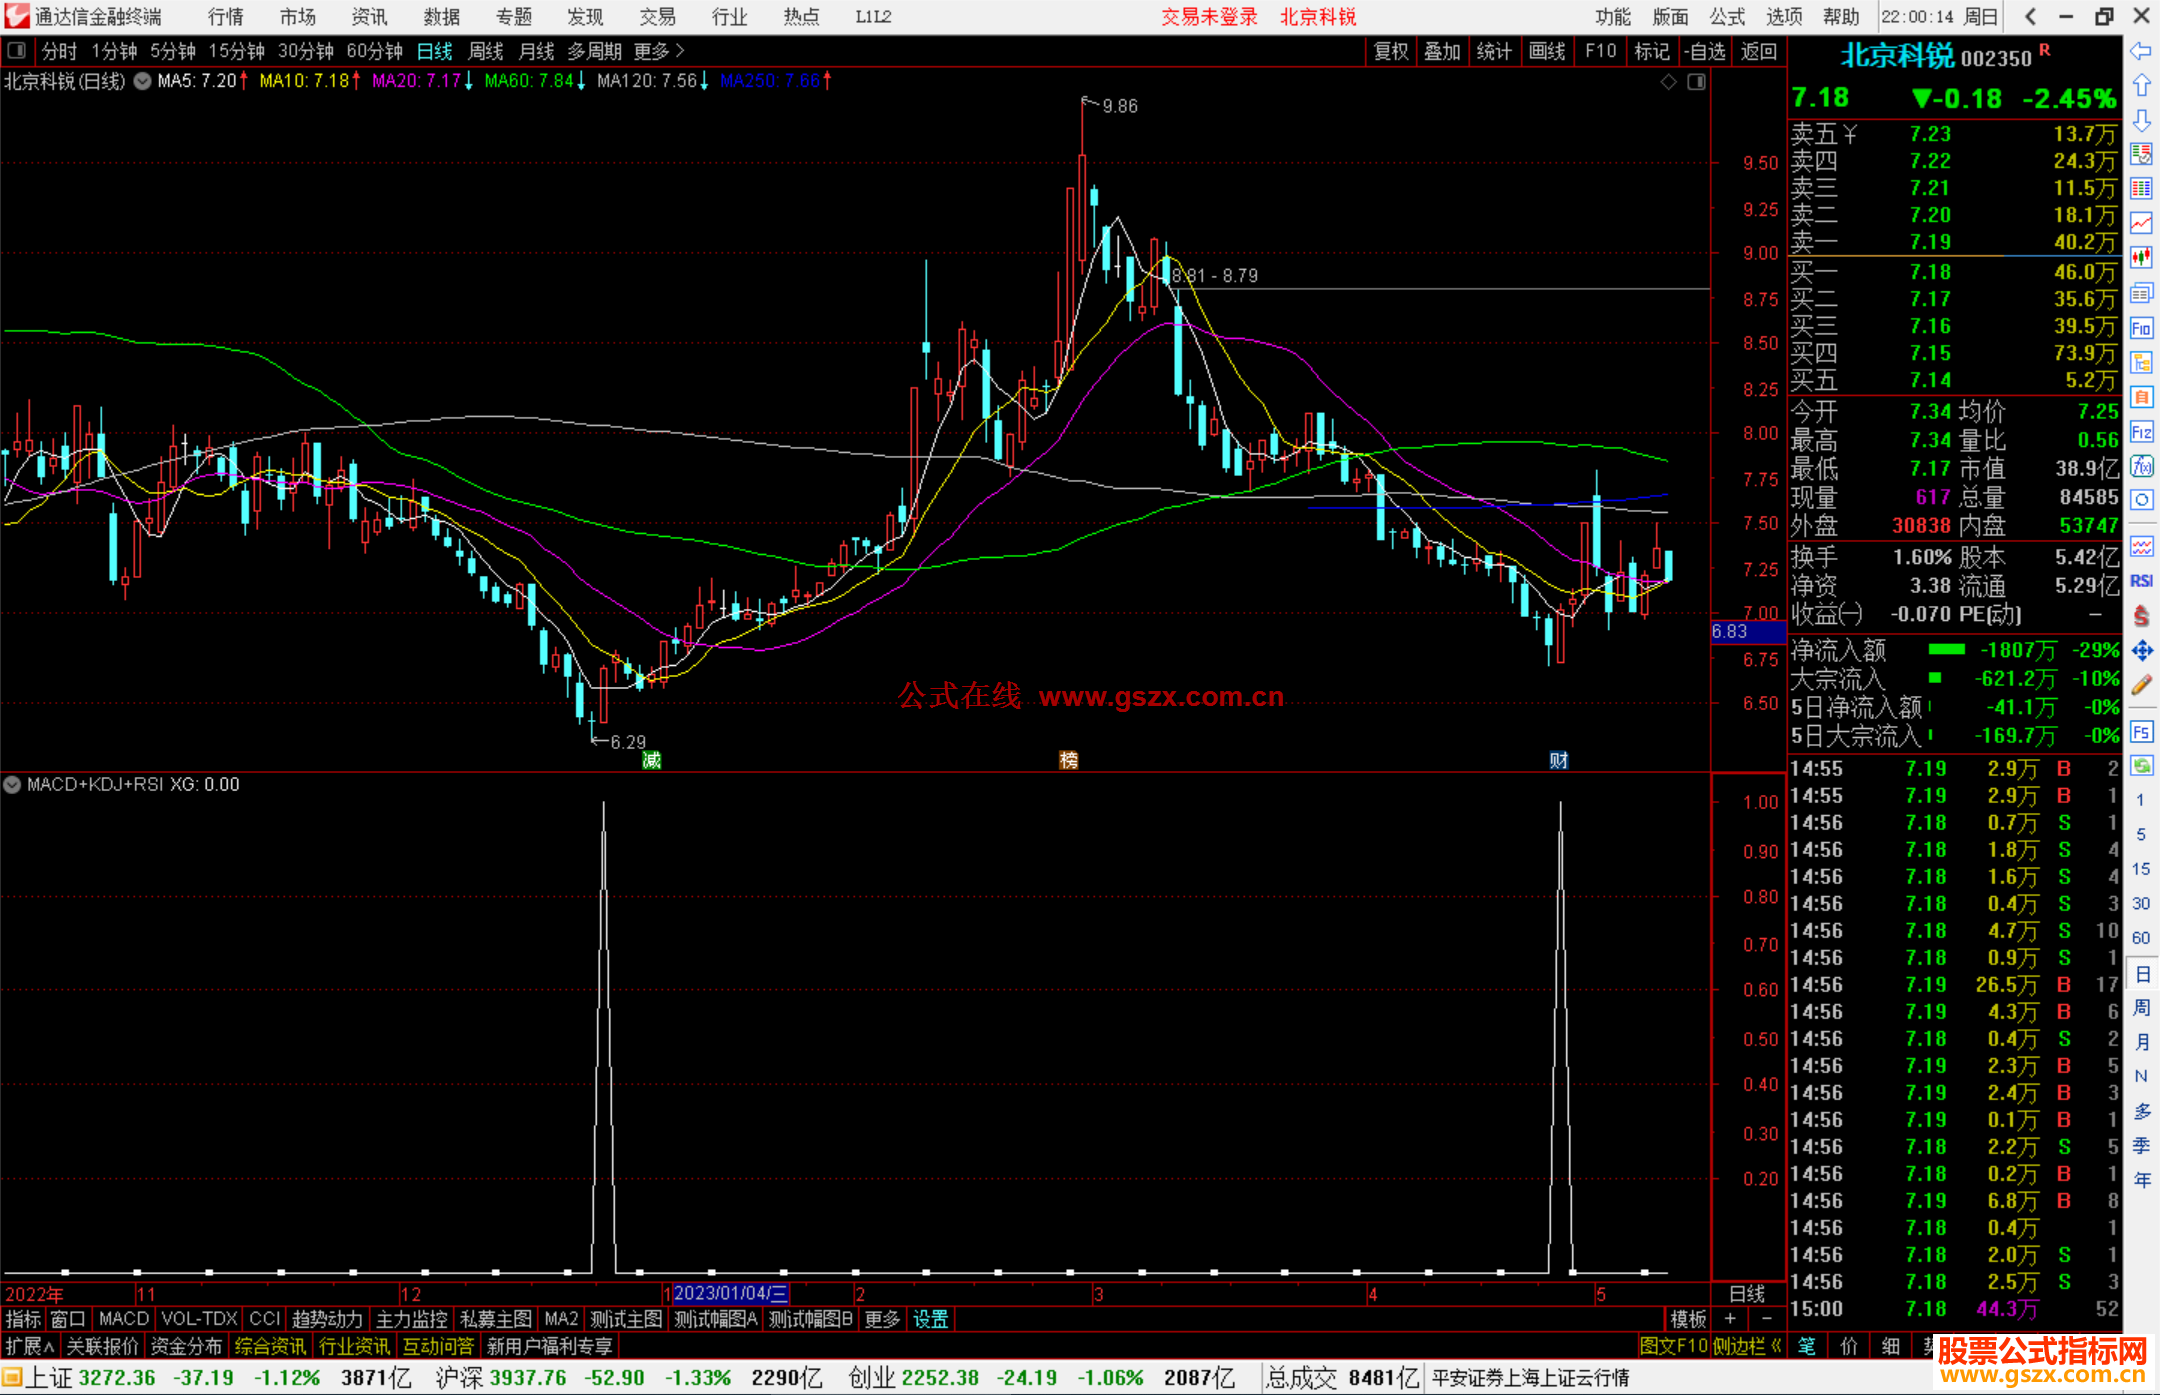The height and width of the screenshot is (1395, 2160).
Task: Click the plus zoom-in chart stepper
Action: tap(1730, 1319)
